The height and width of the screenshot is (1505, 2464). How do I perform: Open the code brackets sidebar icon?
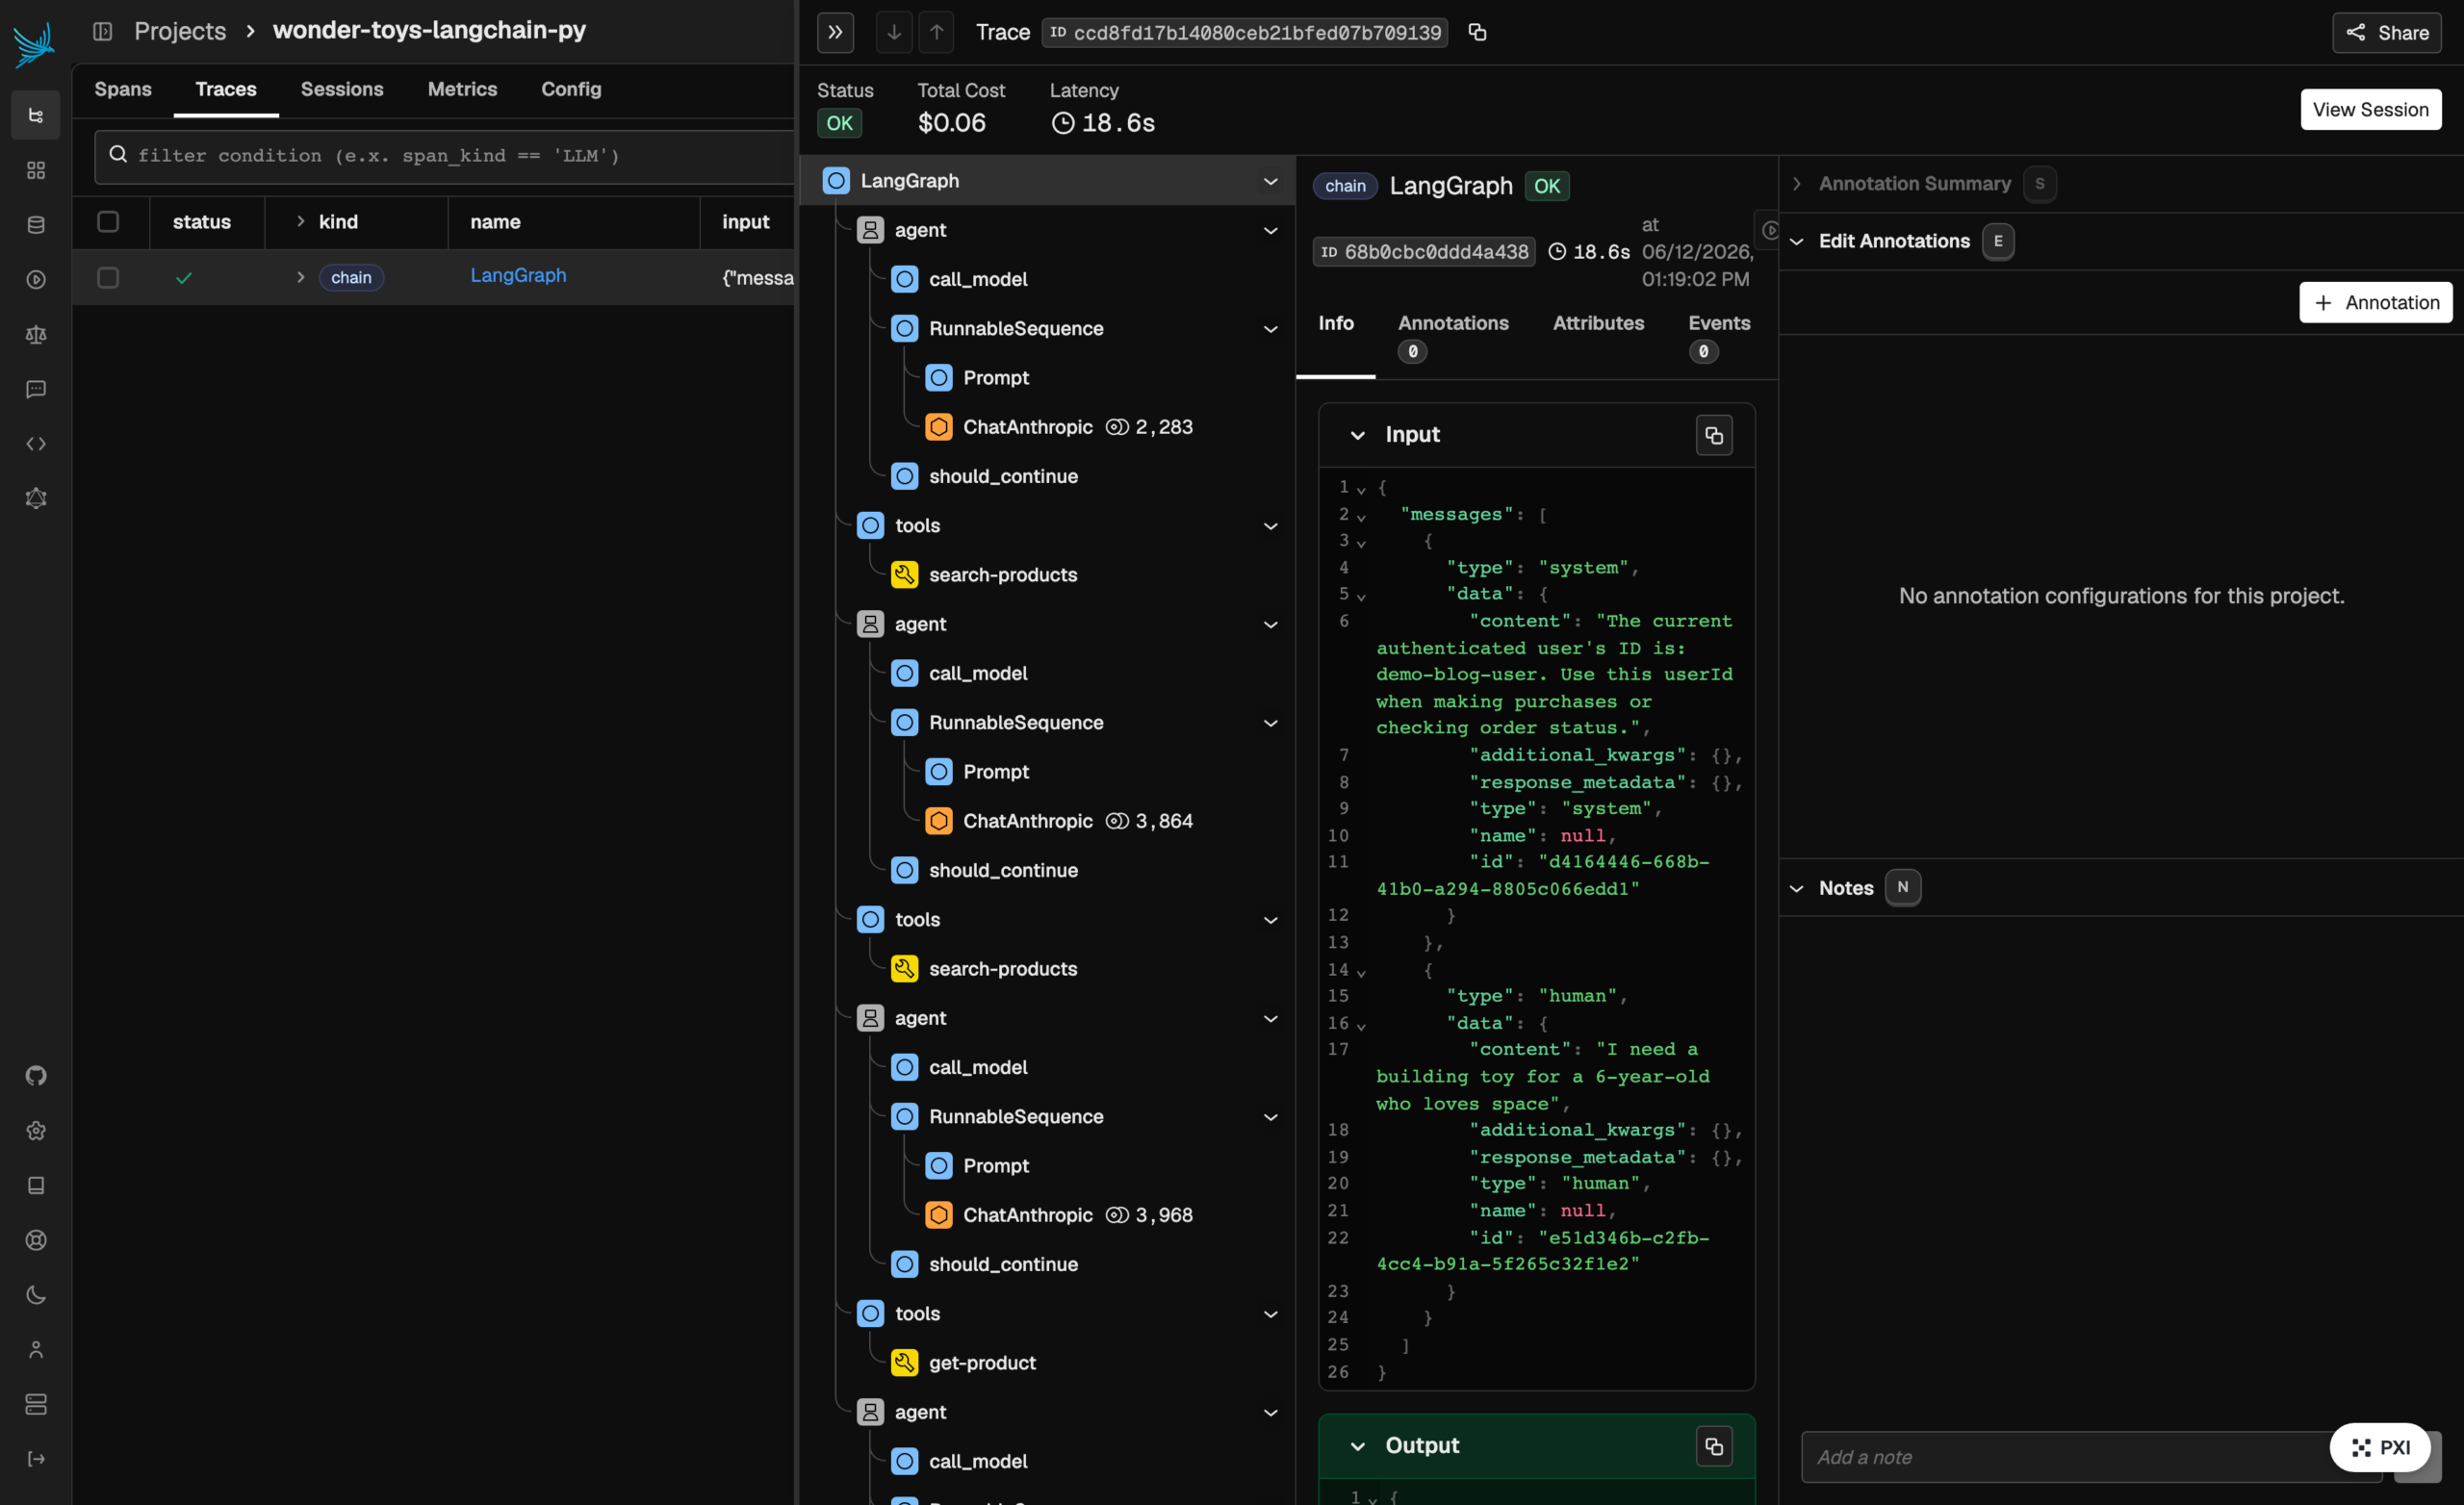36,443
